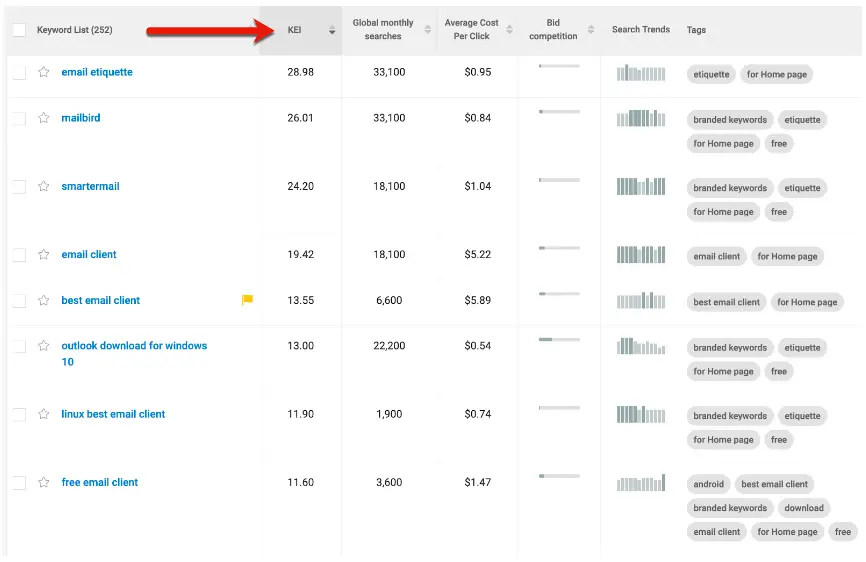This screenshot has width=866, height=562.
Task: Open search trends chart for outlook download row
Action: click(x=641, y=346)
